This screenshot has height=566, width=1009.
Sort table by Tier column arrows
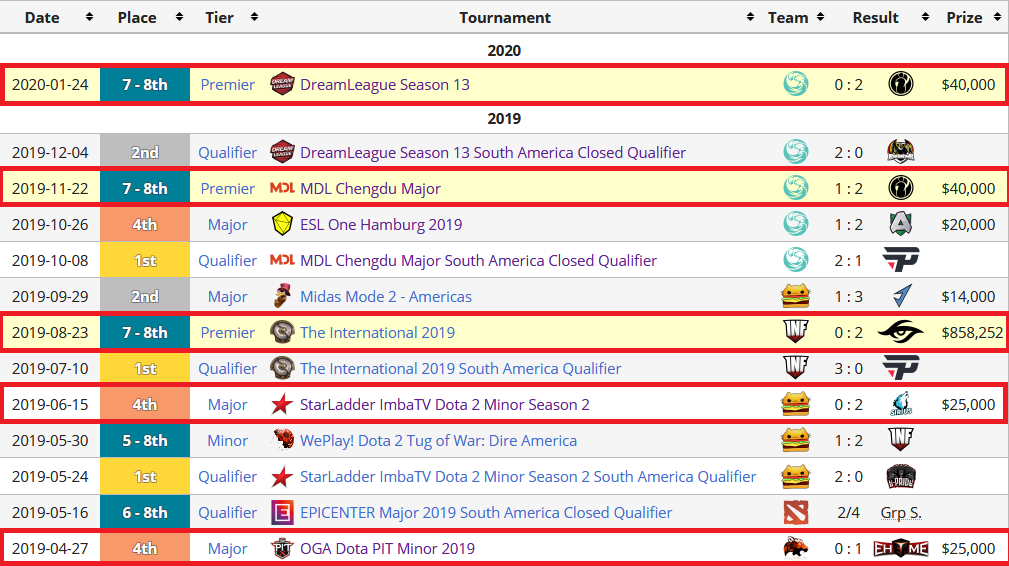pos(255,17)
